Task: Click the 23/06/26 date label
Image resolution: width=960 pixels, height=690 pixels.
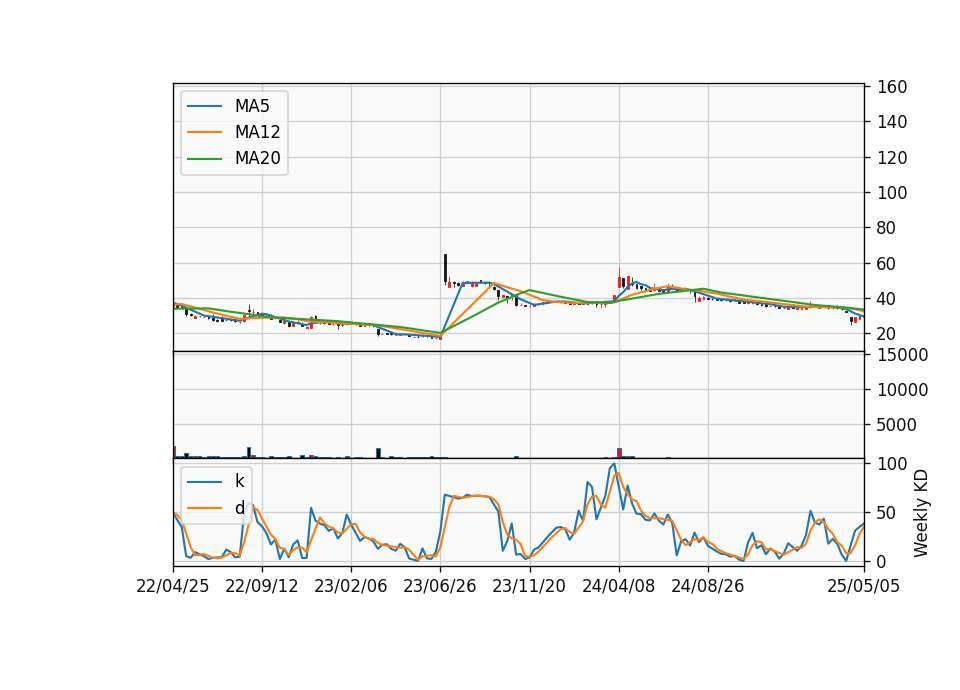Action: tap(440, 587)
